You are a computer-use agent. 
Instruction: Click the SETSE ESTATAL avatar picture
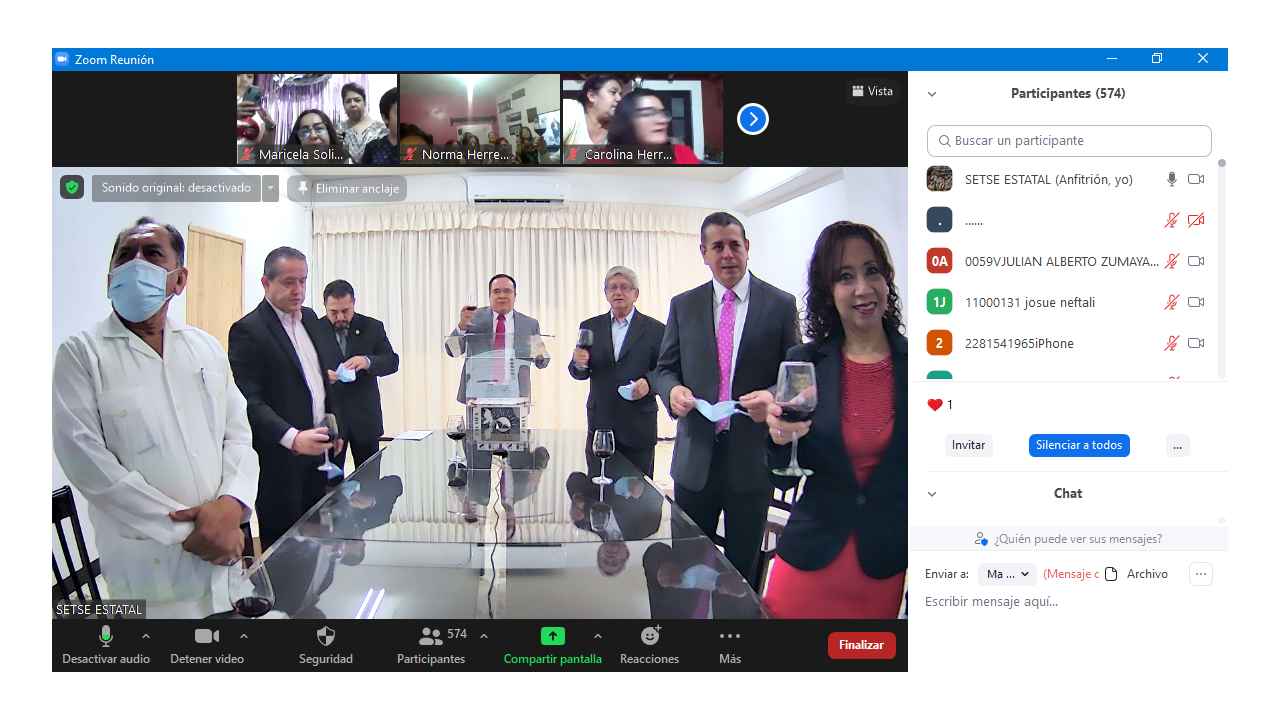(x=939, y=179)
